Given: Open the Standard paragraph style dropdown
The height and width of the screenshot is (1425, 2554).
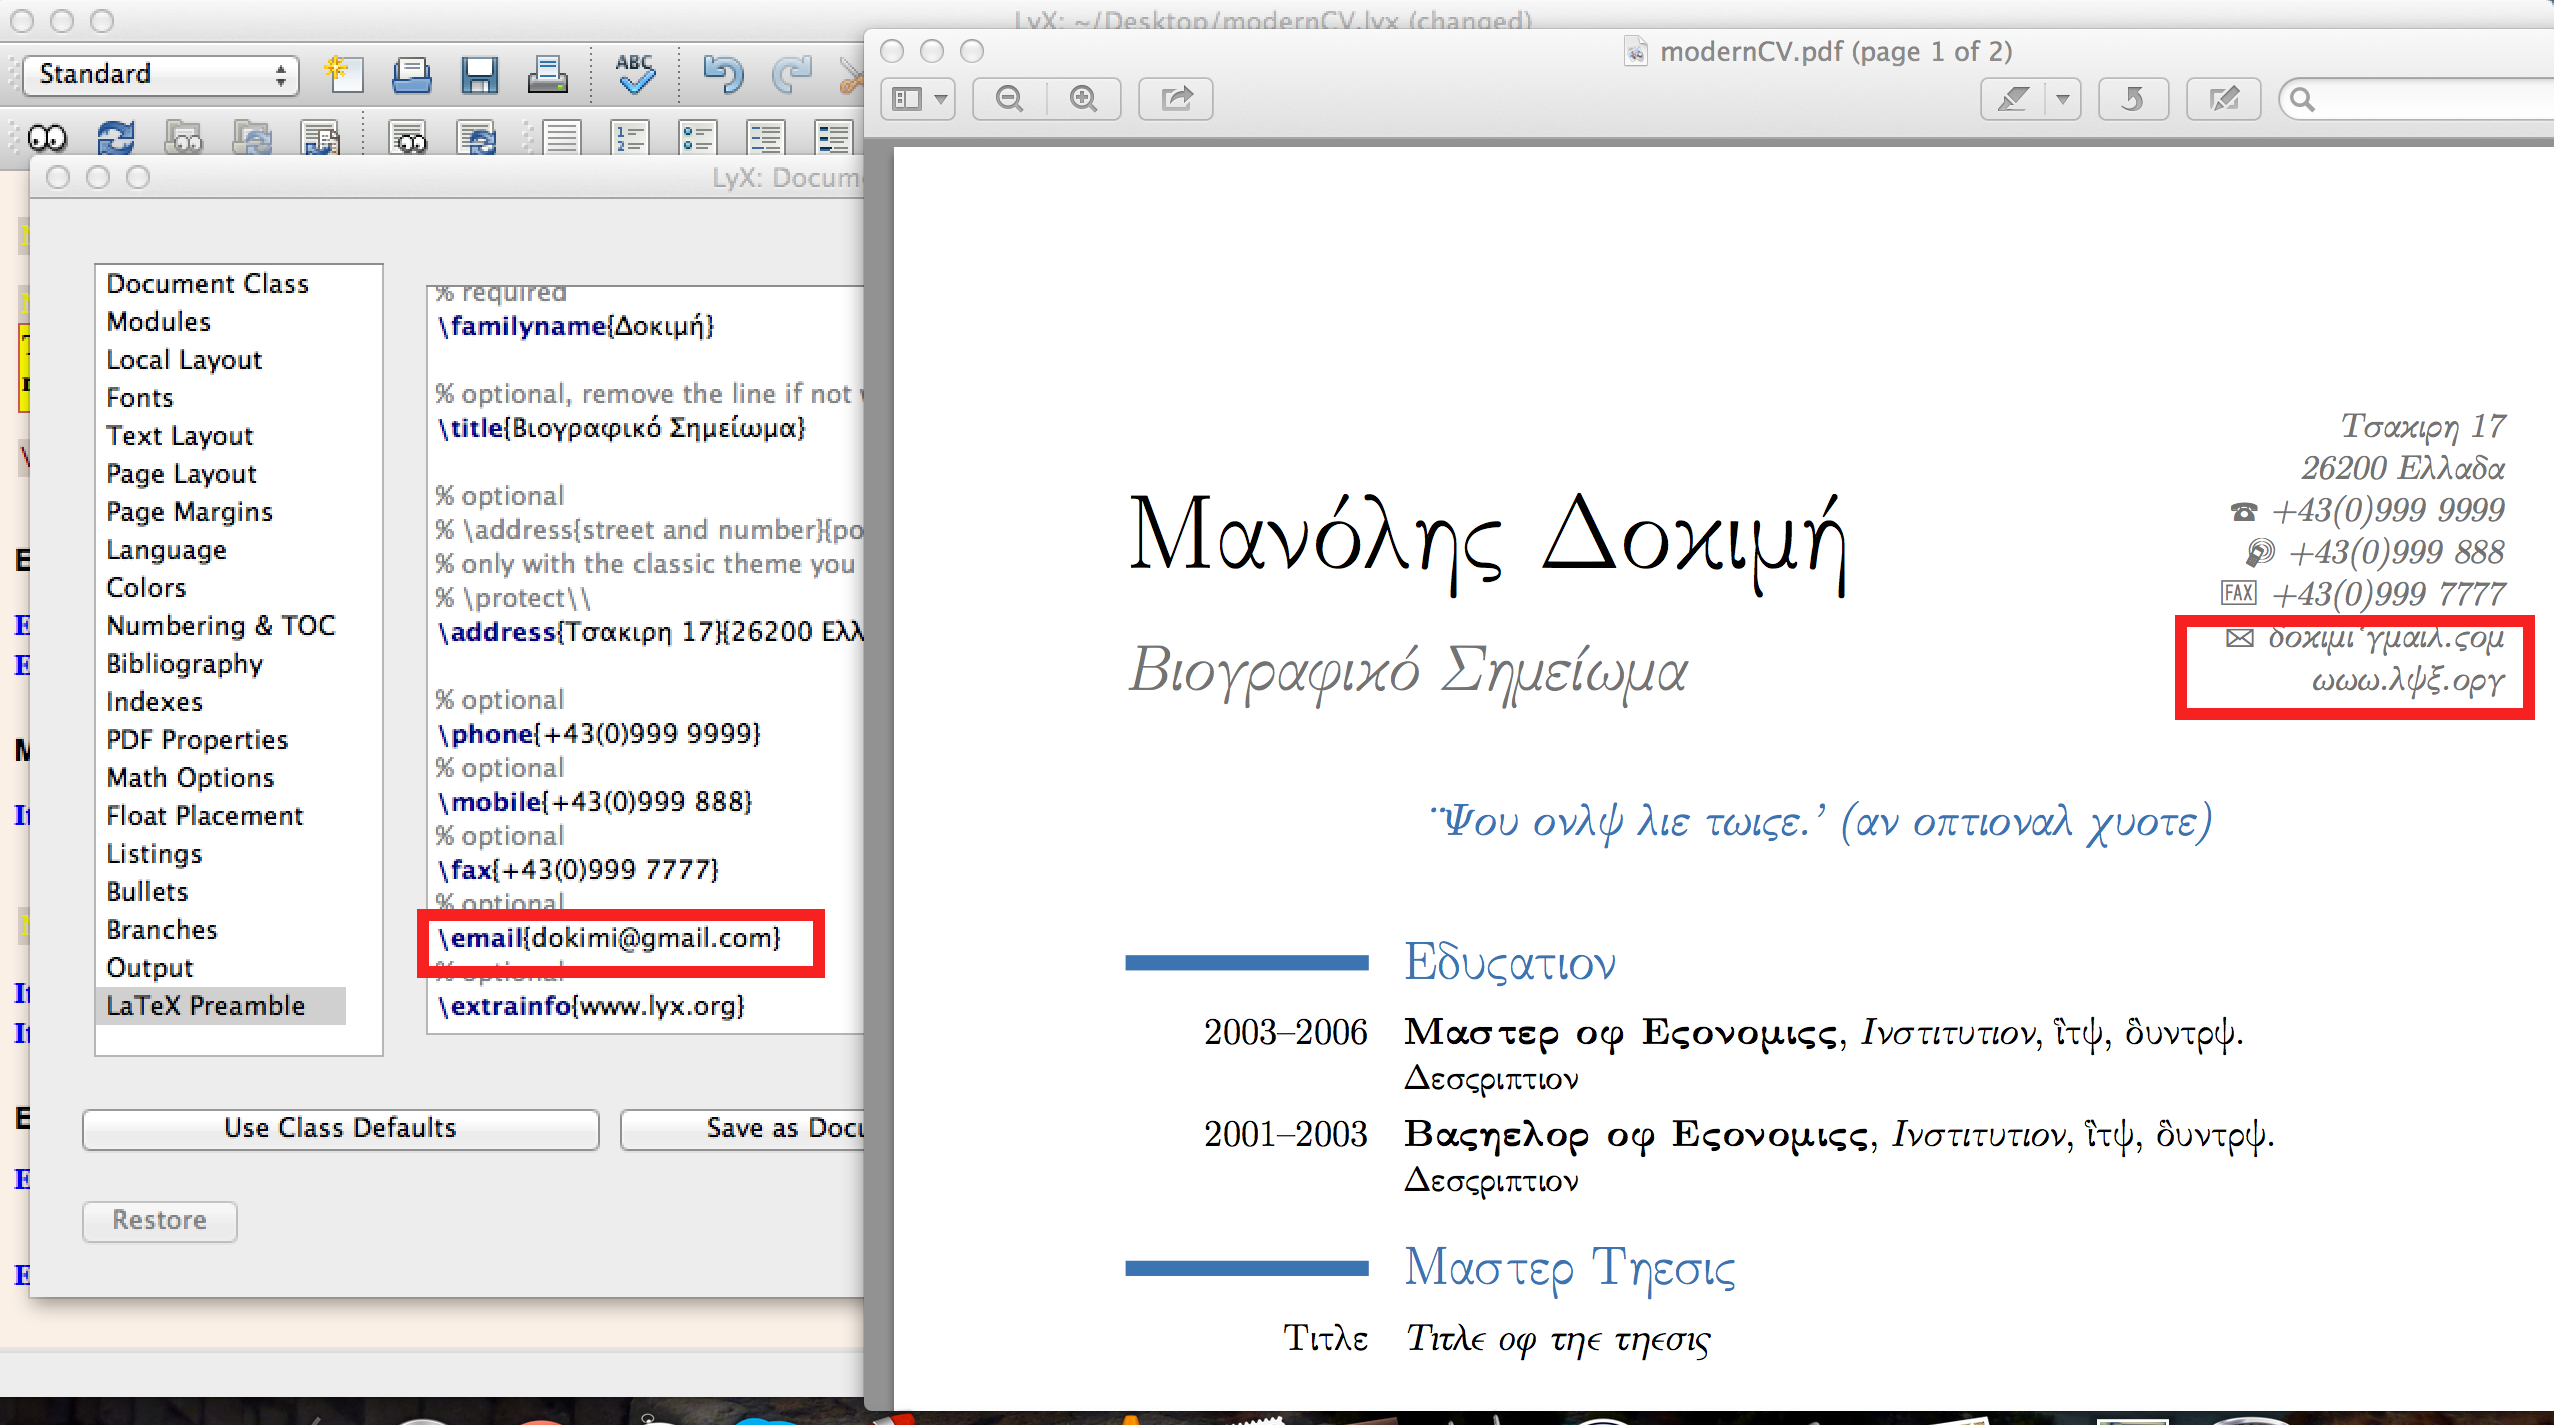Looking at the screenshot, I should (160, 75).
